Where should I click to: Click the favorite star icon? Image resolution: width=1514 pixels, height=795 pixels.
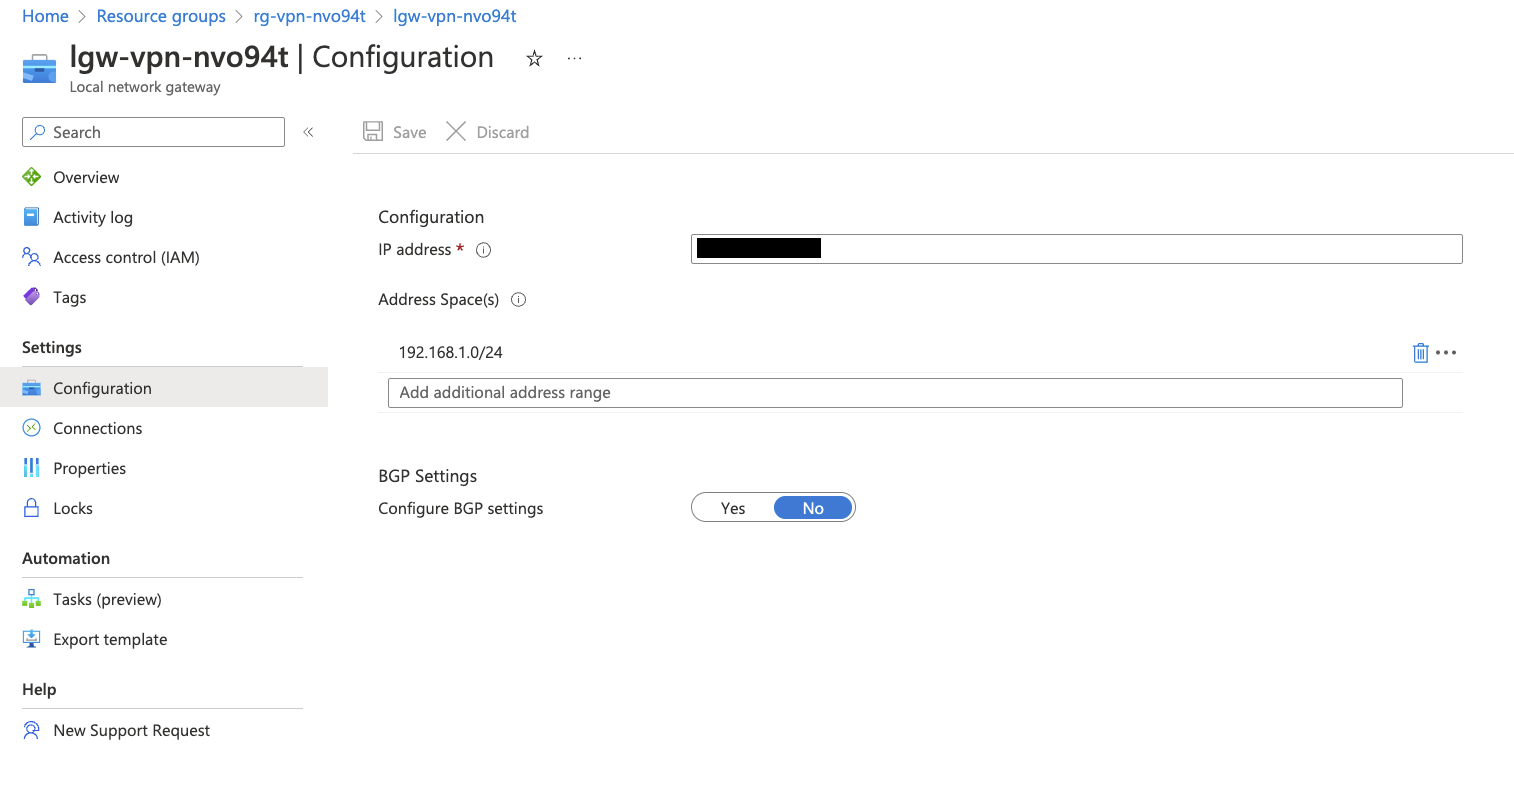pos(534,58)
